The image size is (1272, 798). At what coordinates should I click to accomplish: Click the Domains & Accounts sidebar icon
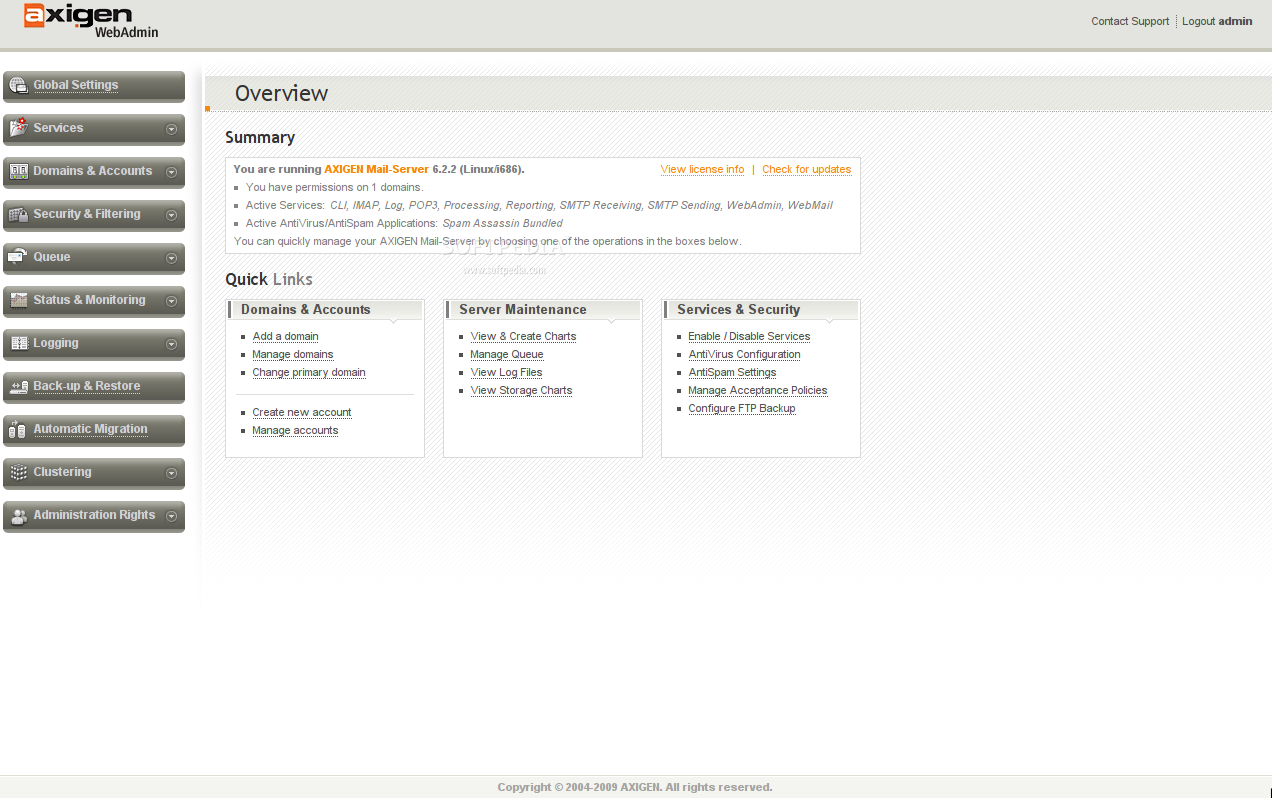[x=18, y=171]
